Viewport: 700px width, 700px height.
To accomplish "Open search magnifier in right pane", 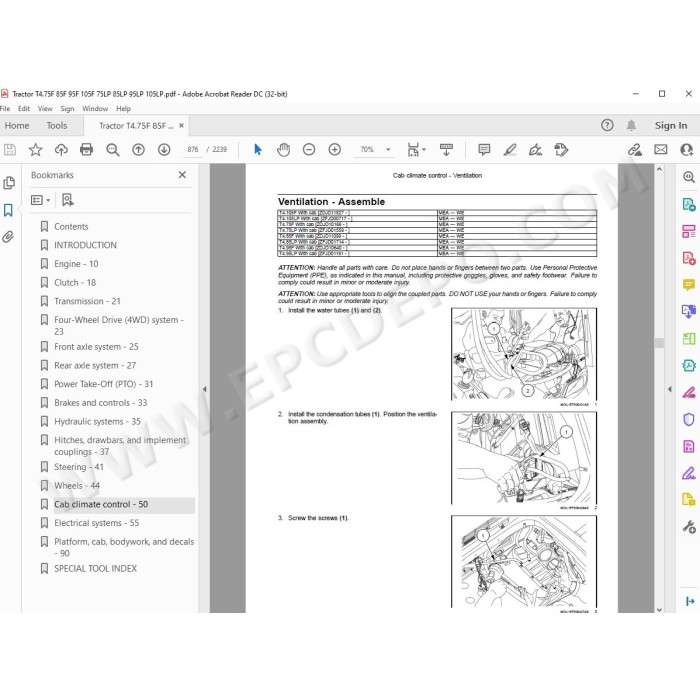I will [x=688, y=177].
